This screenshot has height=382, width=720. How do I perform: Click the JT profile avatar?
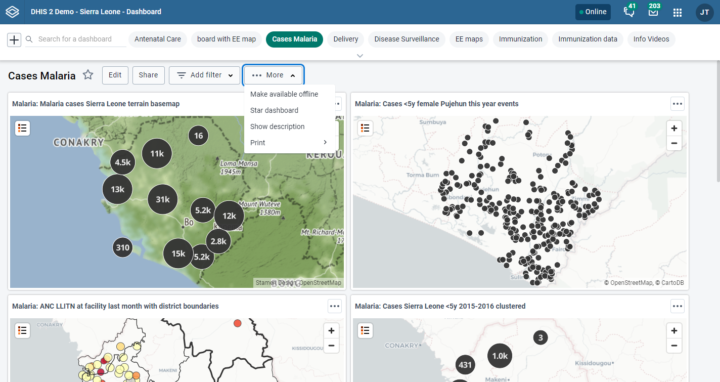pos(704,12)
